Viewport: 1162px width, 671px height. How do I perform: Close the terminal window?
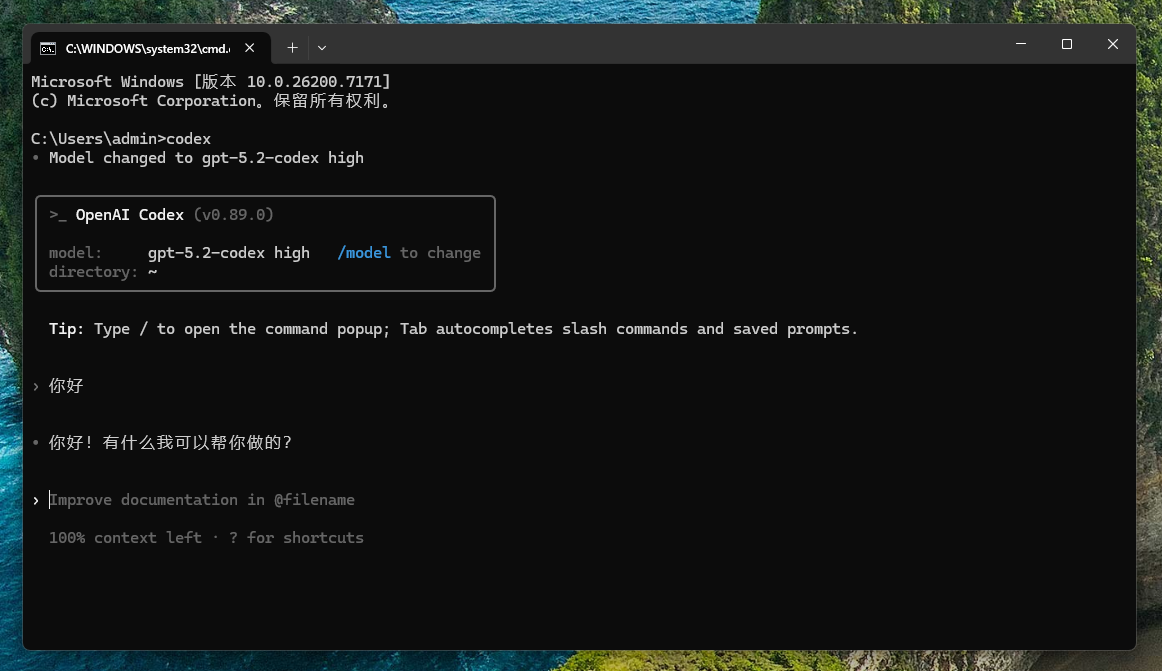tap(1112, 44)
